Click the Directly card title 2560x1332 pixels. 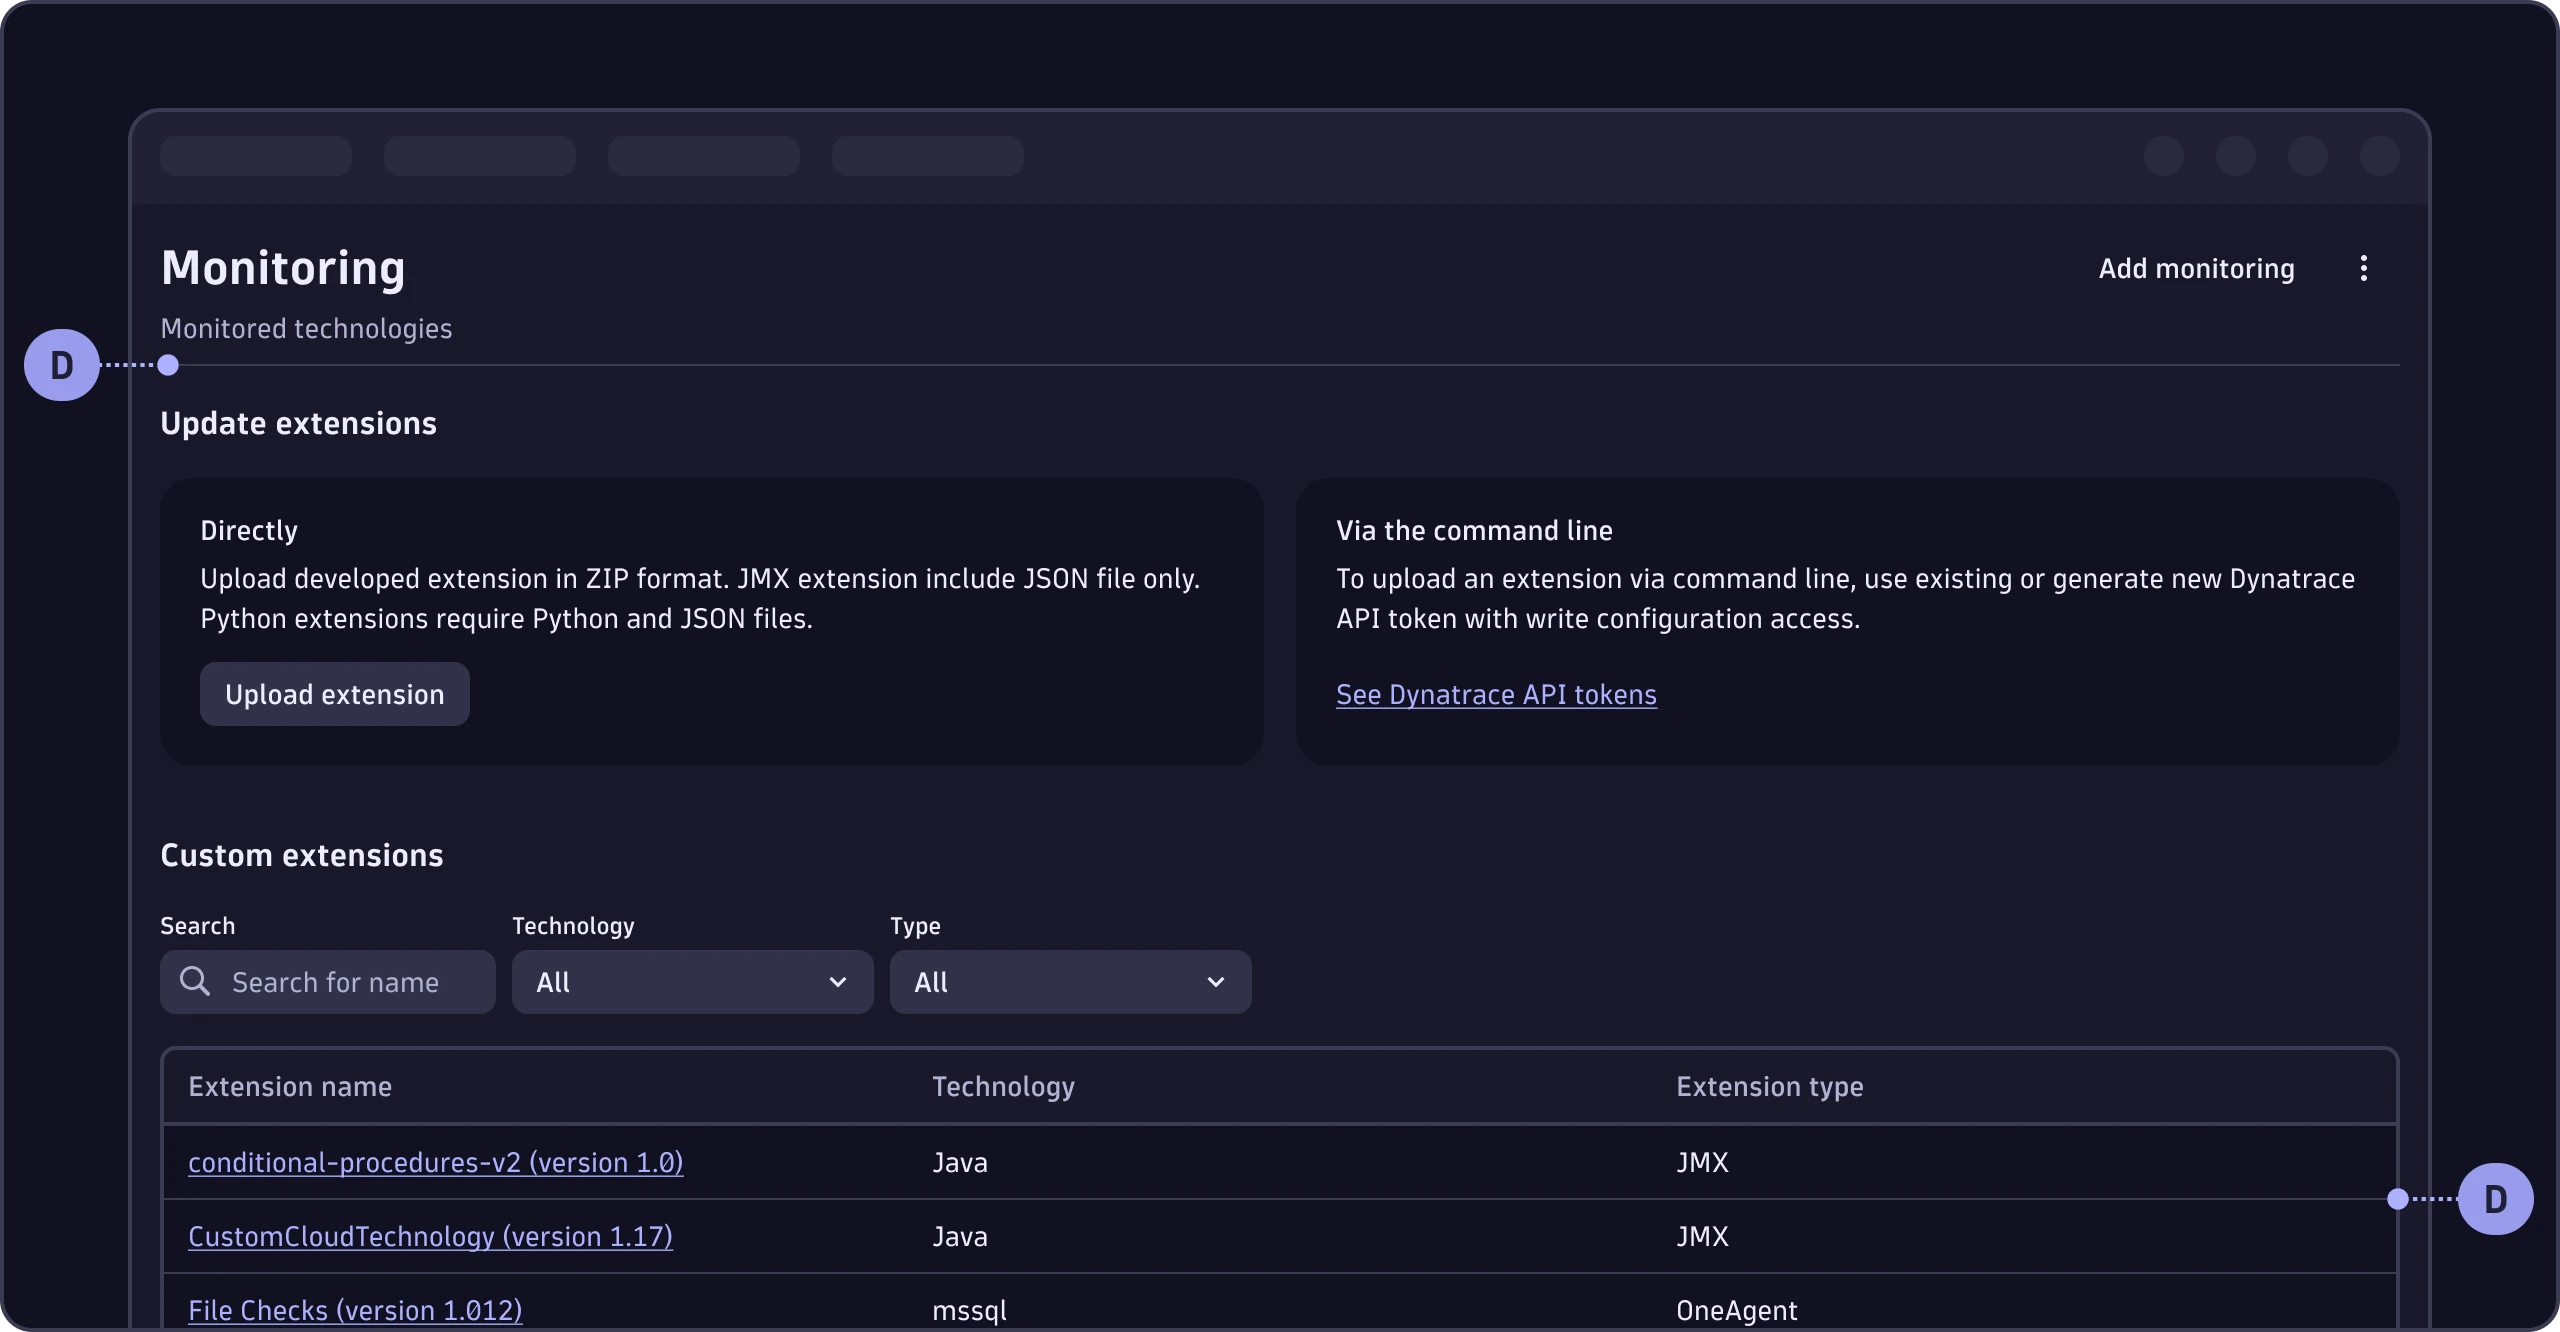(249, 530)
